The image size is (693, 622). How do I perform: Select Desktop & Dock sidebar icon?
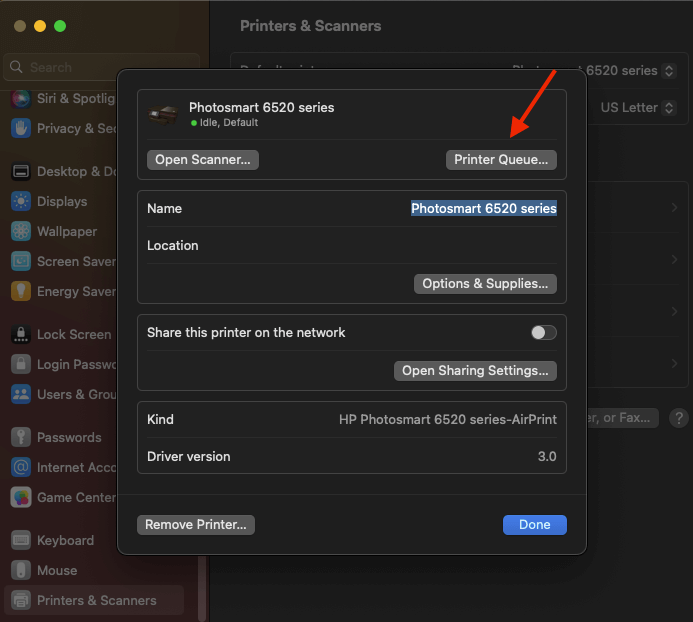(21, 171)
